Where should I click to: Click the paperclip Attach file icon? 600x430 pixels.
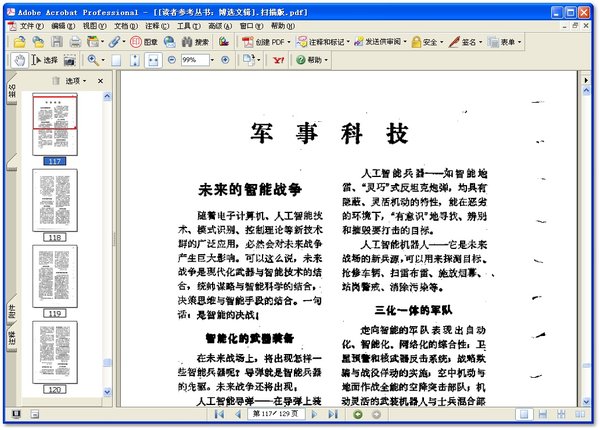[114, 42]
